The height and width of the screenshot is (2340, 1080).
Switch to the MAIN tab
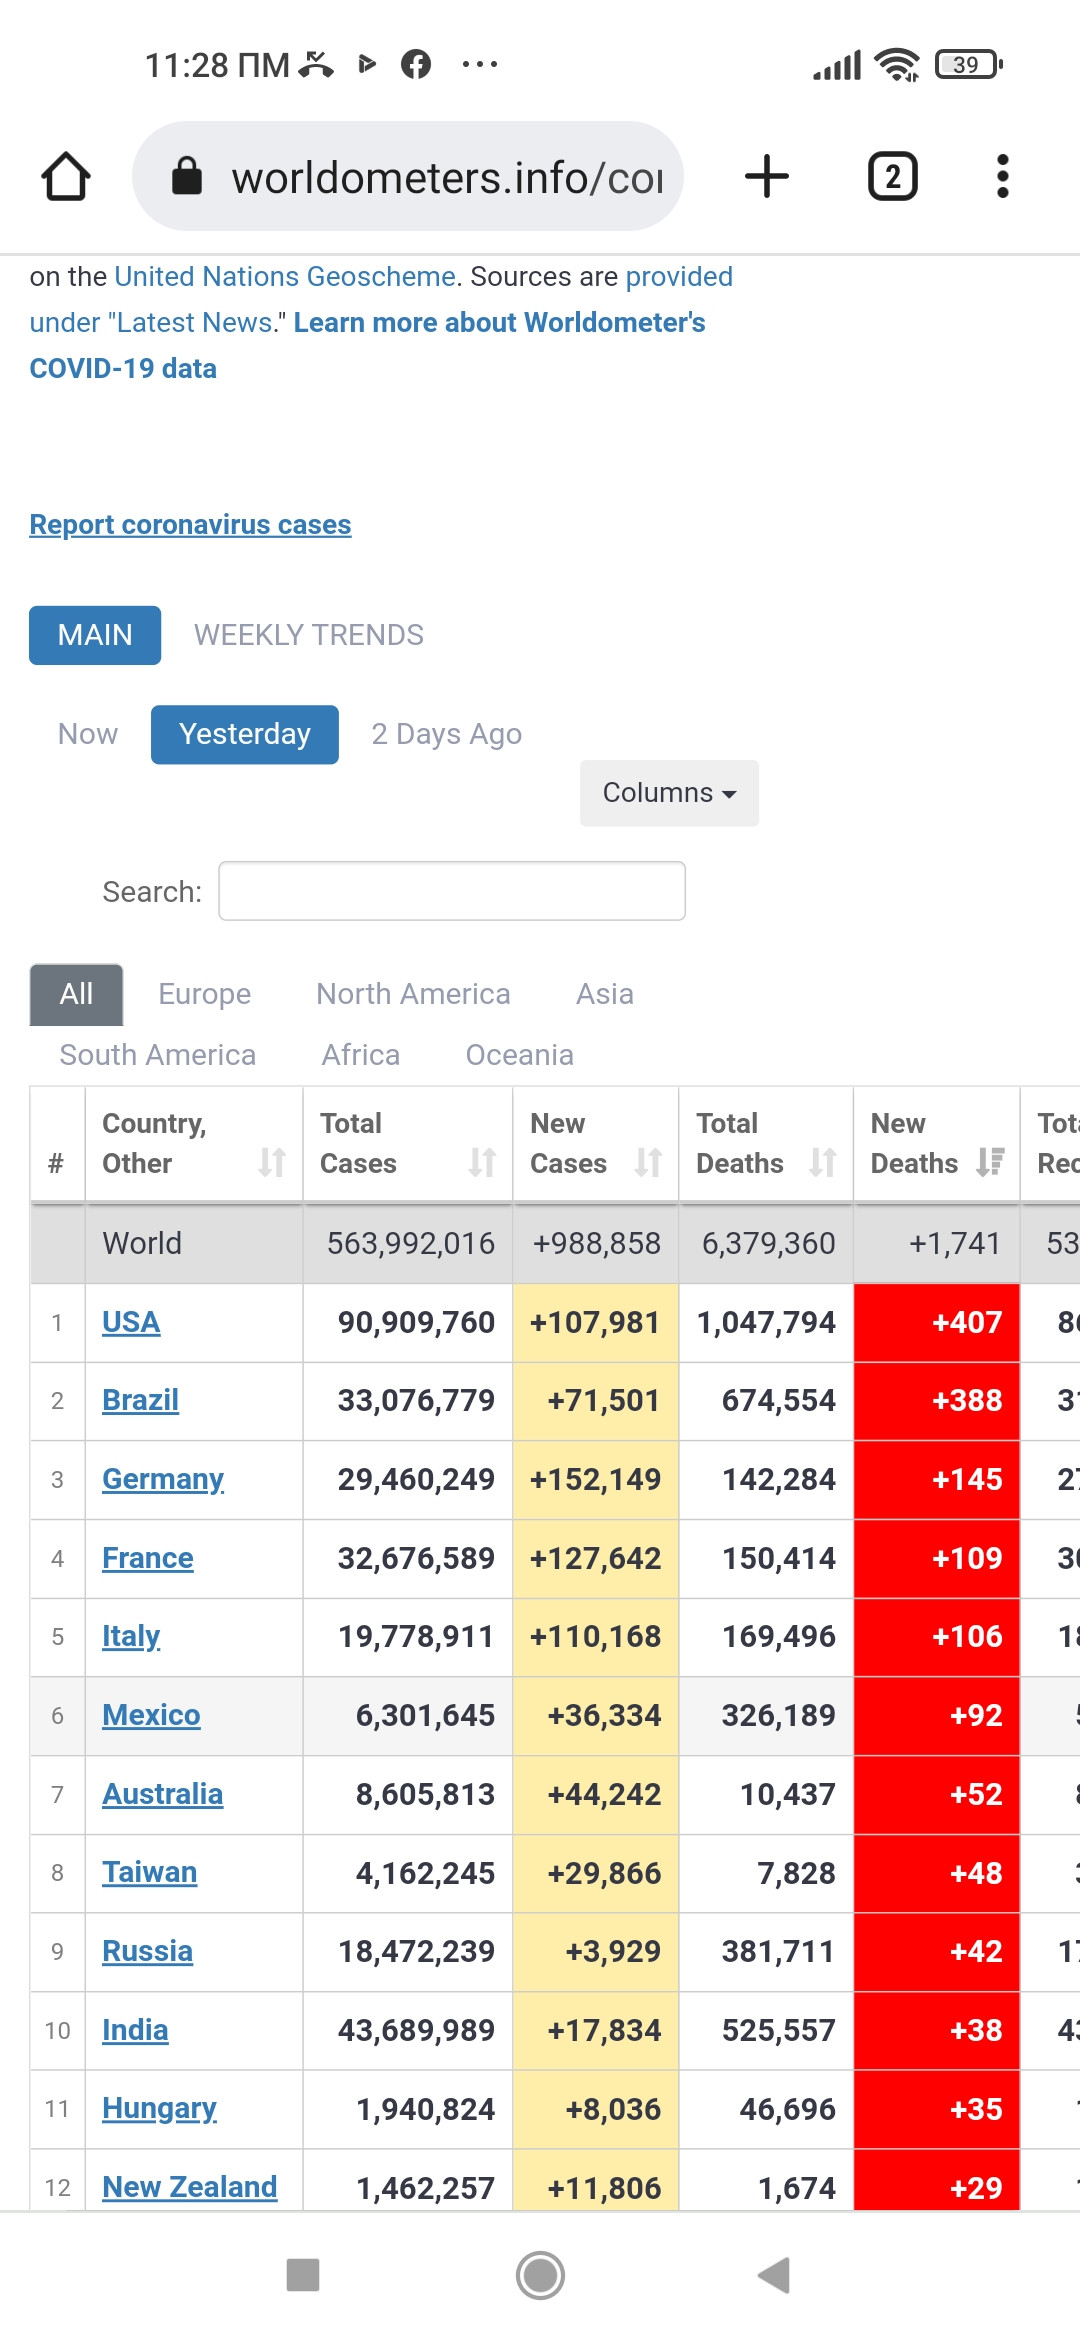[x=95, y=635]
